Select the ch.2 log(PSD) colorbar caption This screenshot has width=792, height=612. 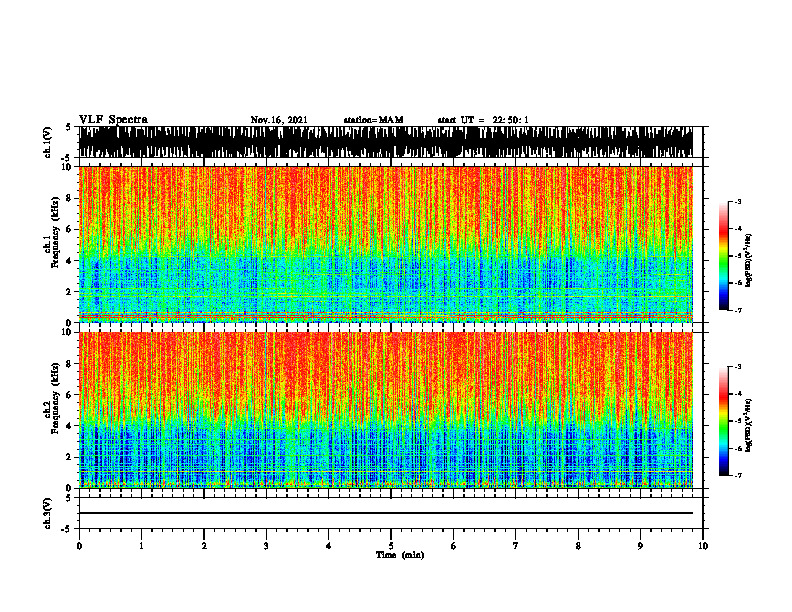pyautogui.click(x=748, y=425)
